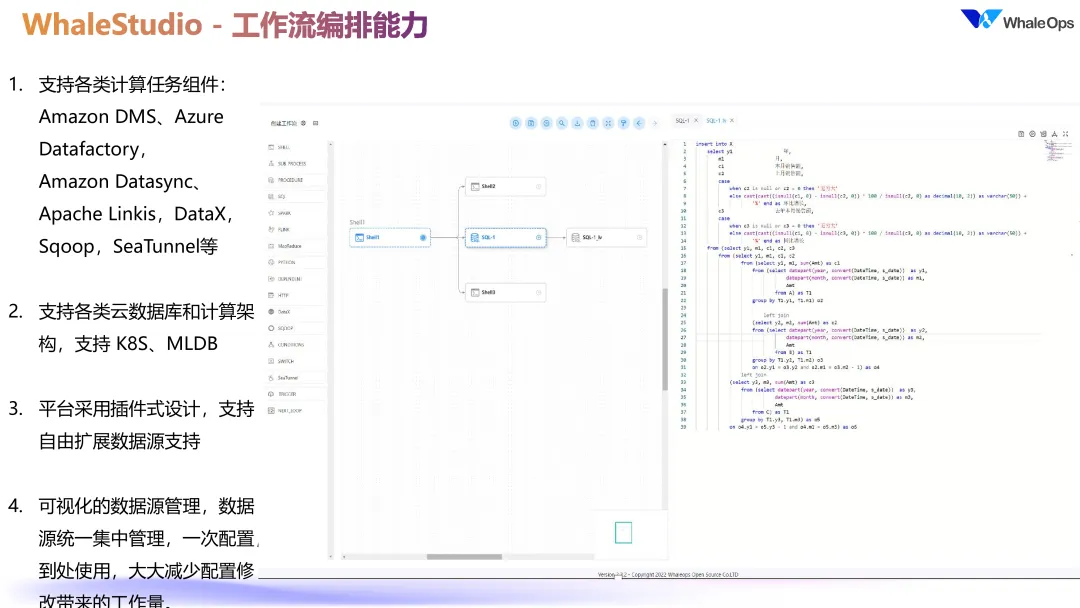This screenshot has width=1080, height=608.
Task: Click the format brush icon in the toolbar
Action: pos(623,123)
